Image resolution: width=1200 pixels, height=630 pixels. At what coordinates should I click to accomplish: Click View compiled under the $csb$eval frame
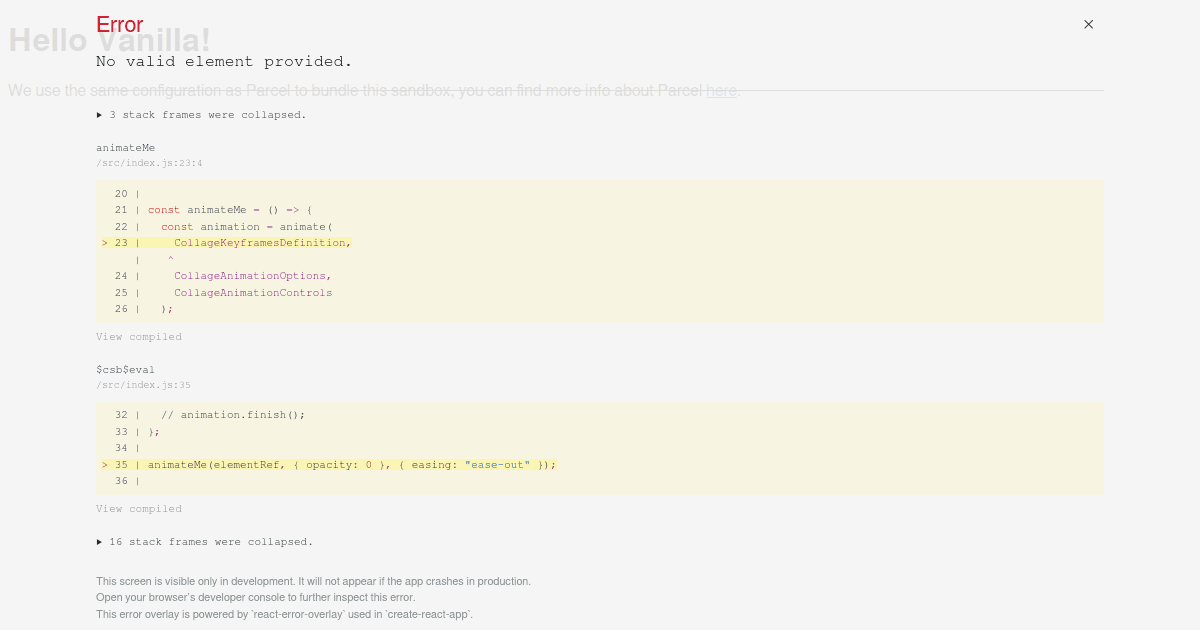coord(139,509)
